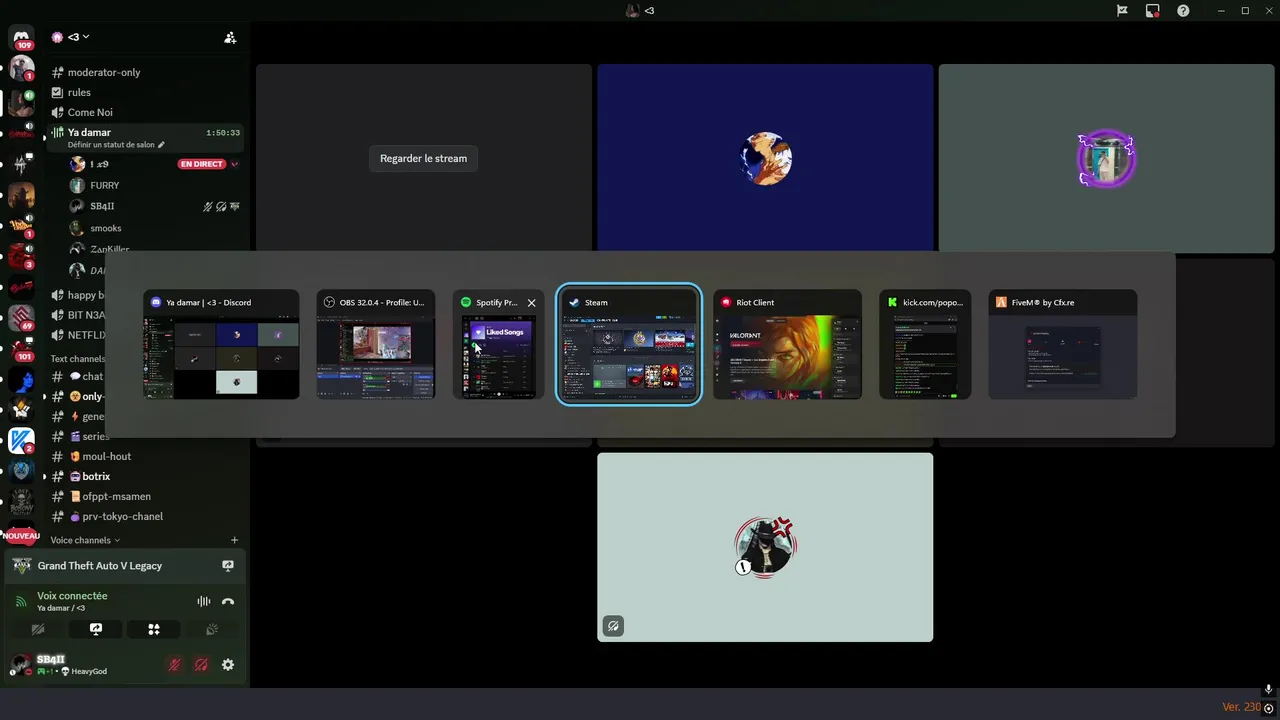Switch to Riot Client window thumbnail
The width and height of the screenshot is (1280, 720).
[x=788, y=344]
